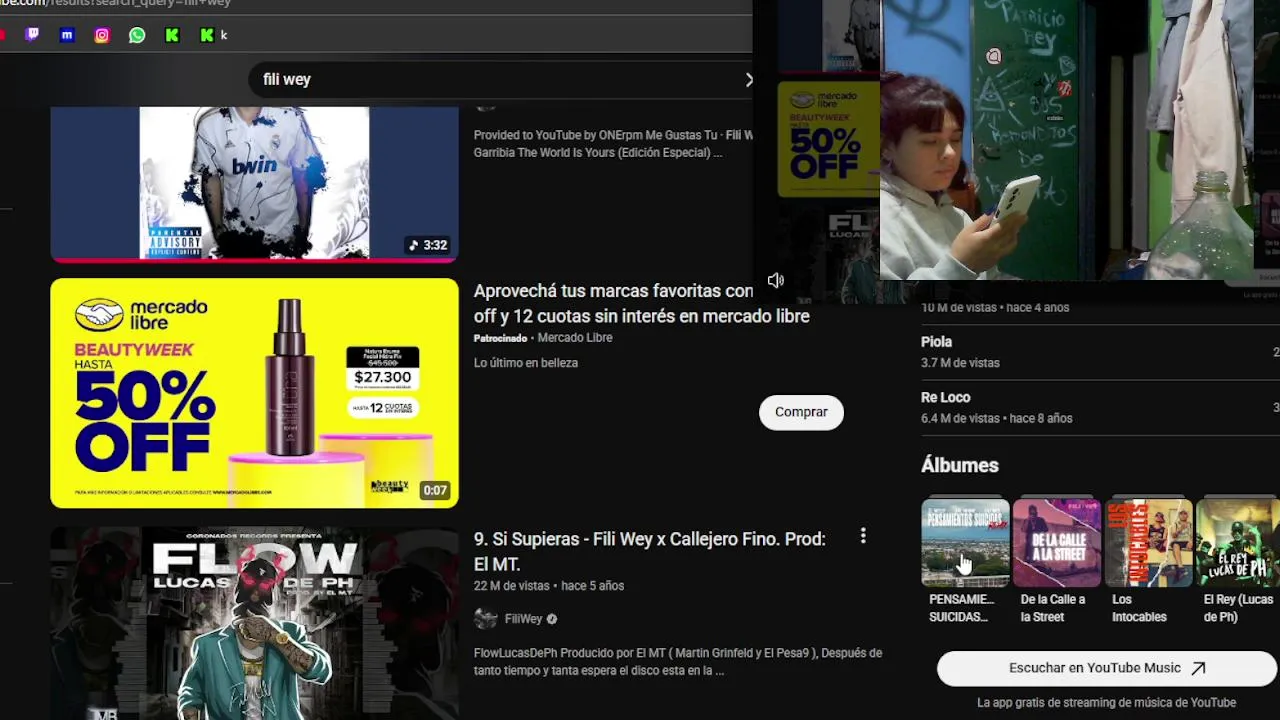Image resolution: width=1280 pixels, height=720 pixels.
Task: Open the '9. Si Supieras - Fili Wey' title
Action: point(649,551)
